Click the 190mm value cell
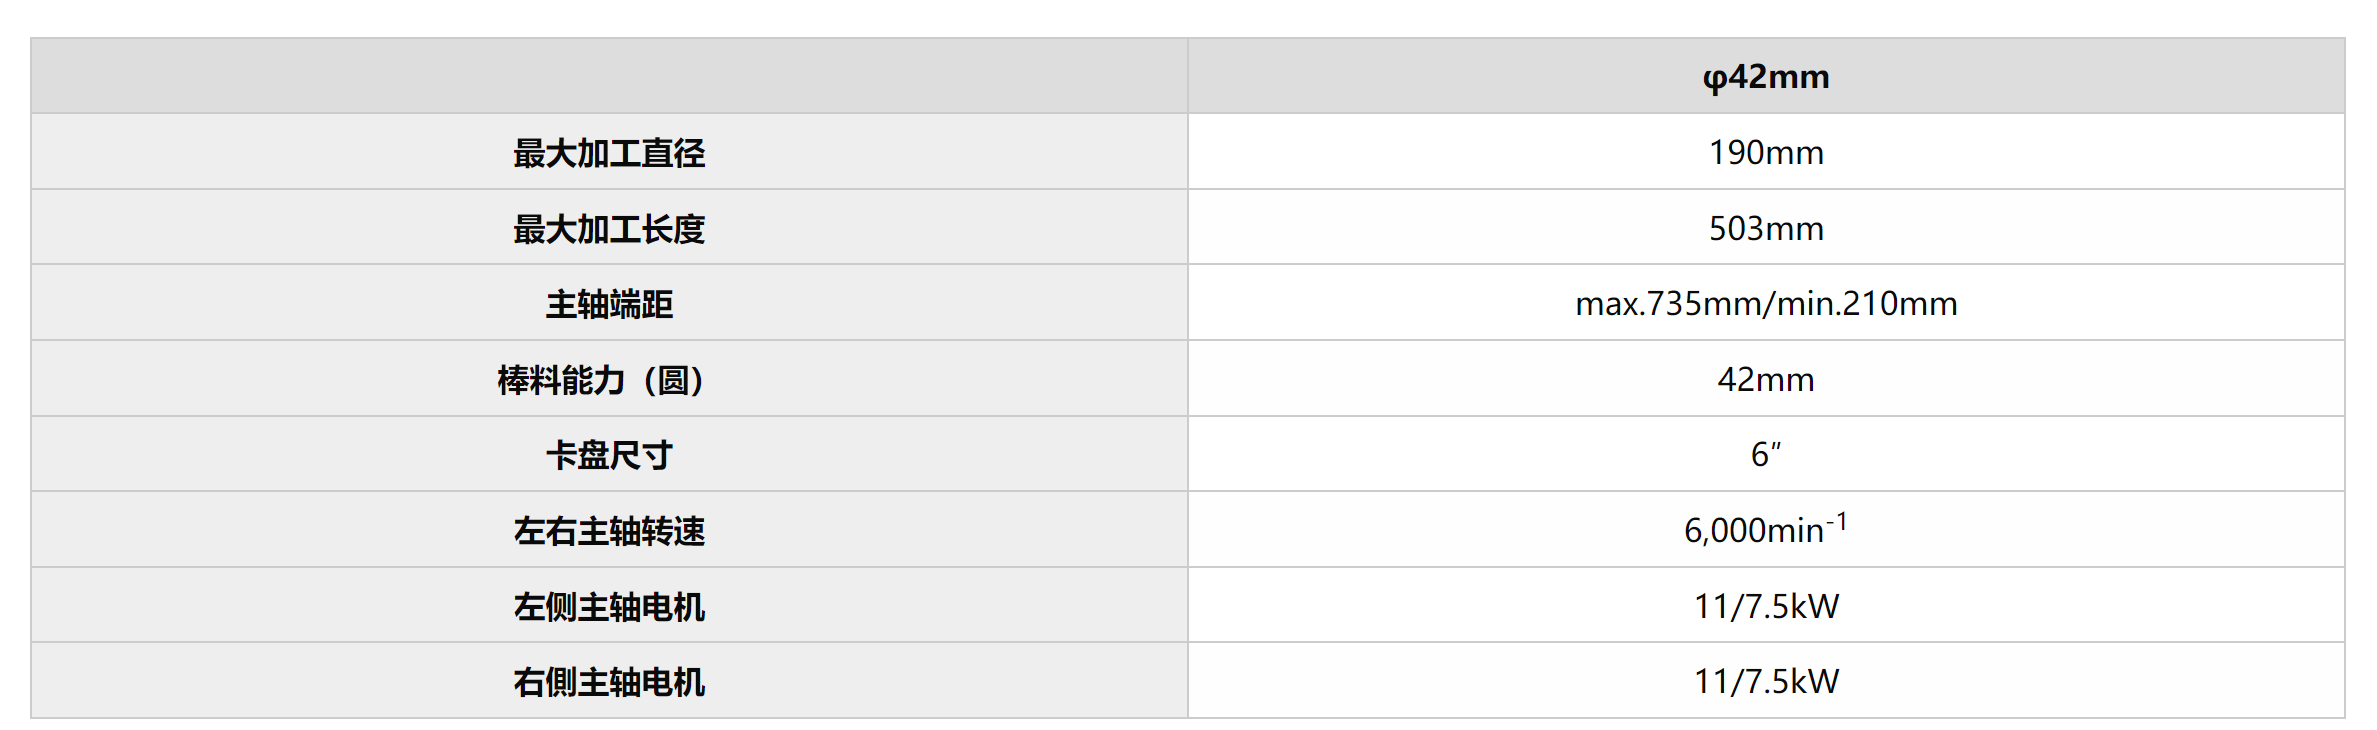2377x730 pixels. [x=1765, y=153]
